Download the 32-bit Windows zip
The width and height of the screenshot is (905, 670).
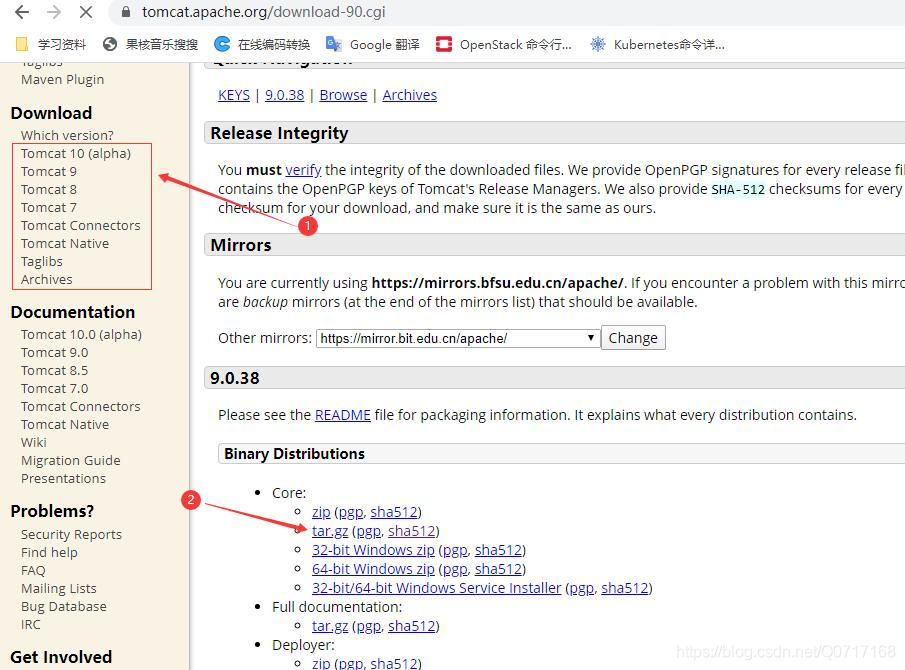(373, 551)
